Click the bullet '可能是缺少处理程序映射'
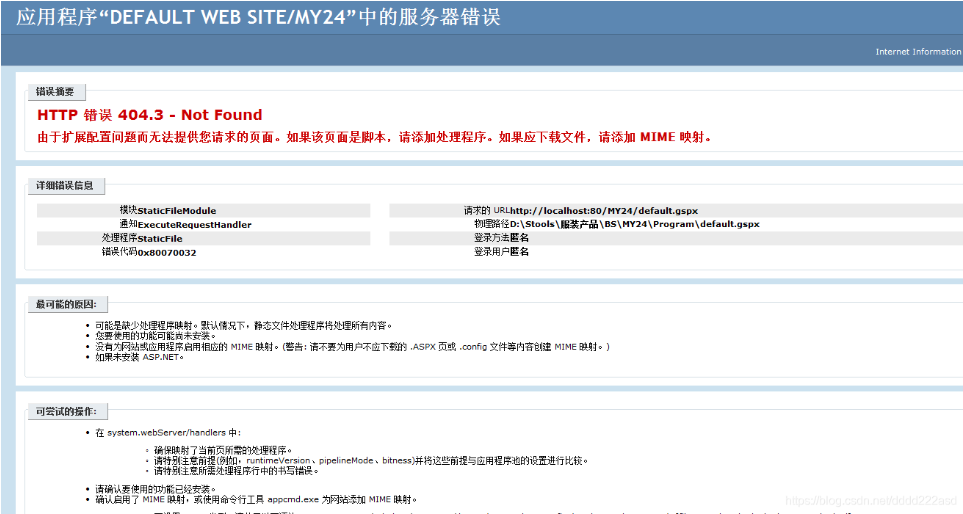Screen dimensions: 963x514 pyautogui.click(x=243, y=325)
